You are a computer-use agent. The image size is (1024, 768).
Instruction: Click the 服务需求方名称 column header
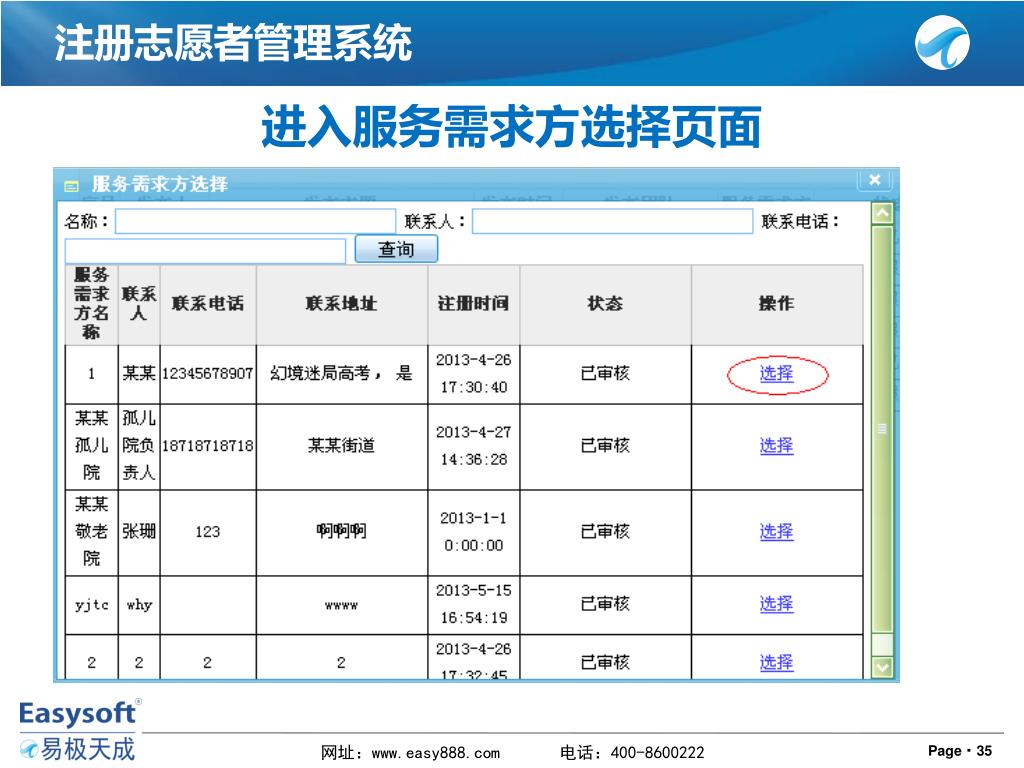(x=91, y=304)
